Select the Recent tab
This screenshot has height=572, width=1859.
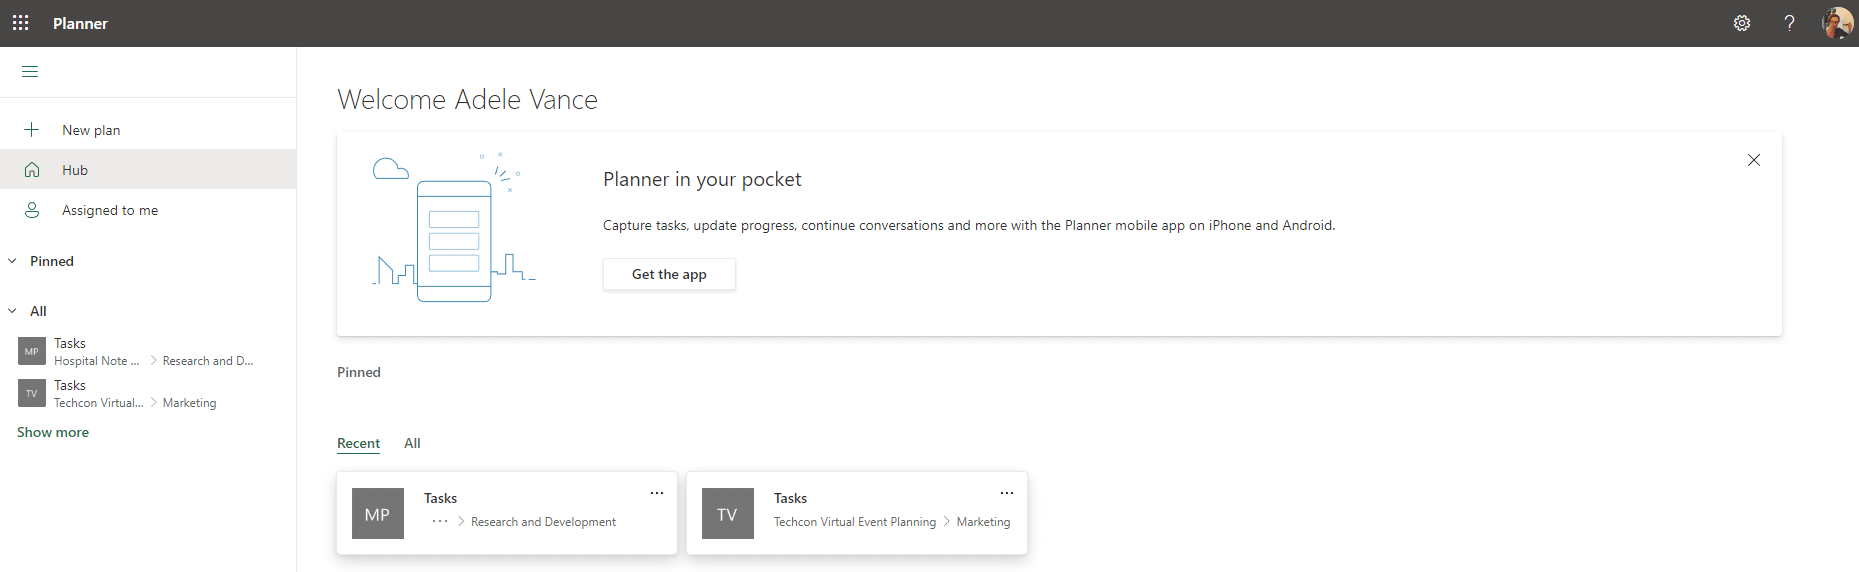pyautogui.click(x=358, y=443)
